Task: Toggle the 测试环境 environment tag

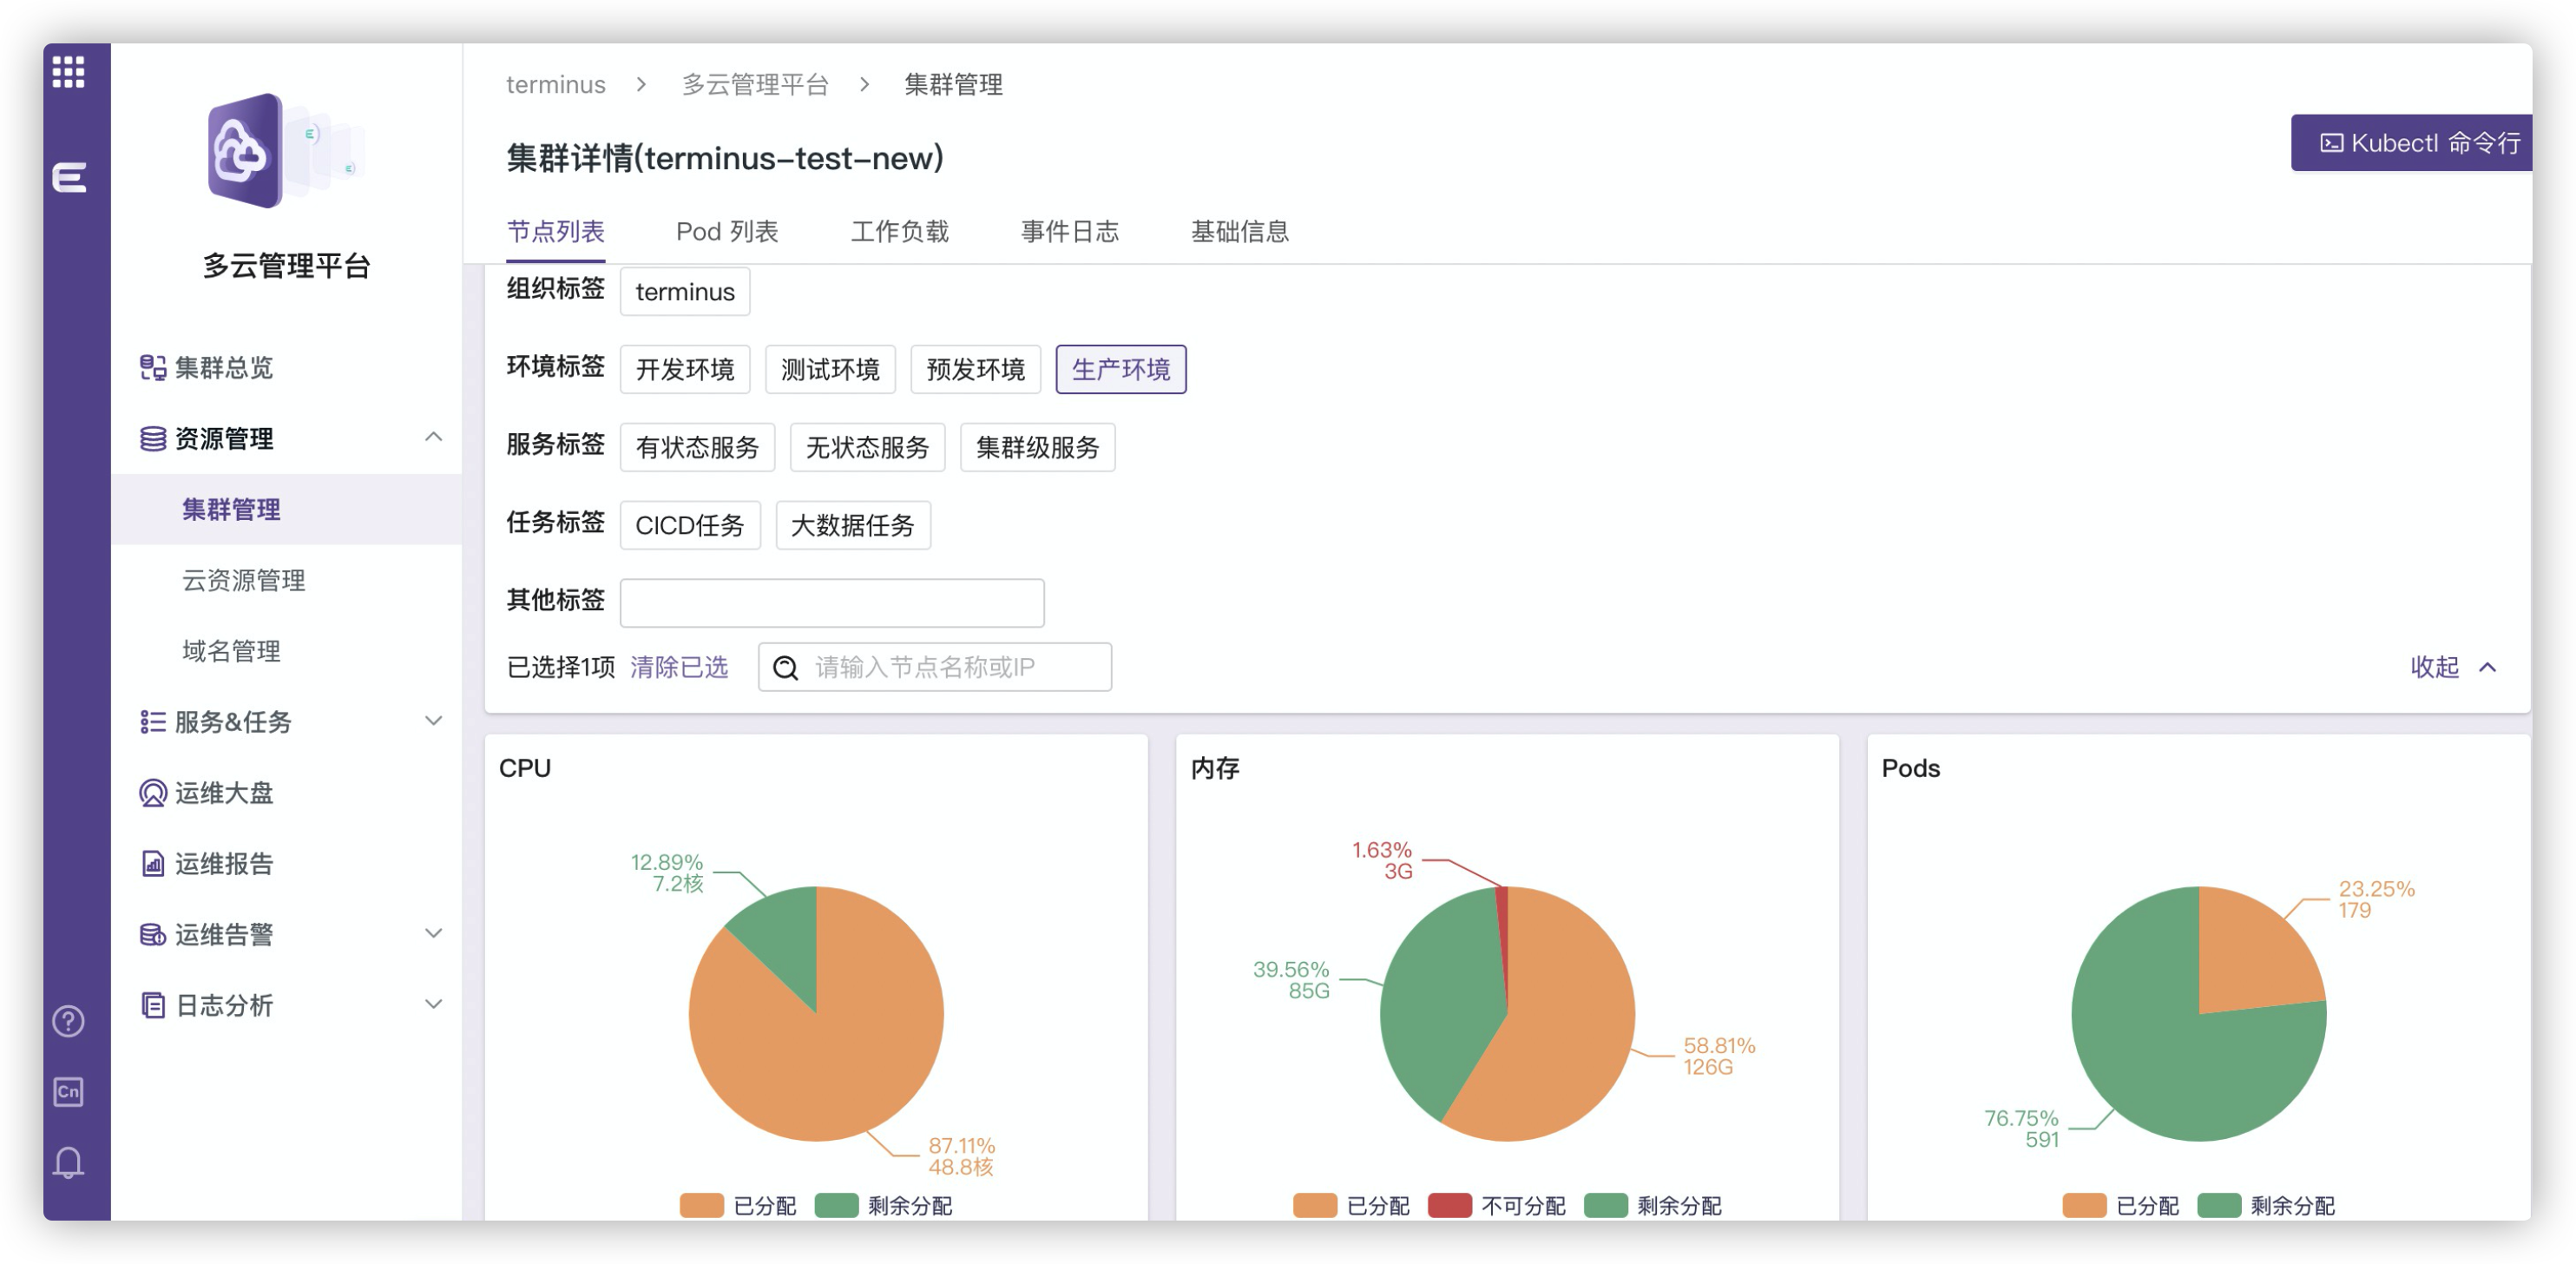Action: (x=830, y=369)
